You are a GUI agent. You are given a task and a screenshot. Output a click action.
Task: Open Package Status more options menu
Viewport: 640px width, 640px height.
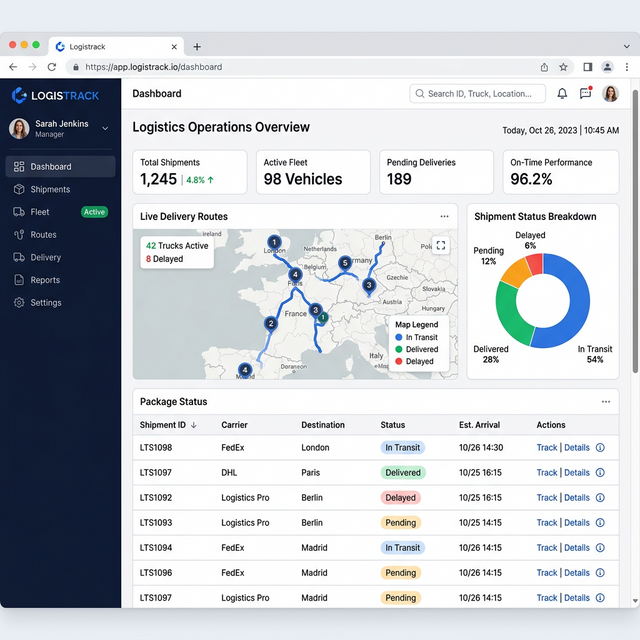tap(605, 402)
